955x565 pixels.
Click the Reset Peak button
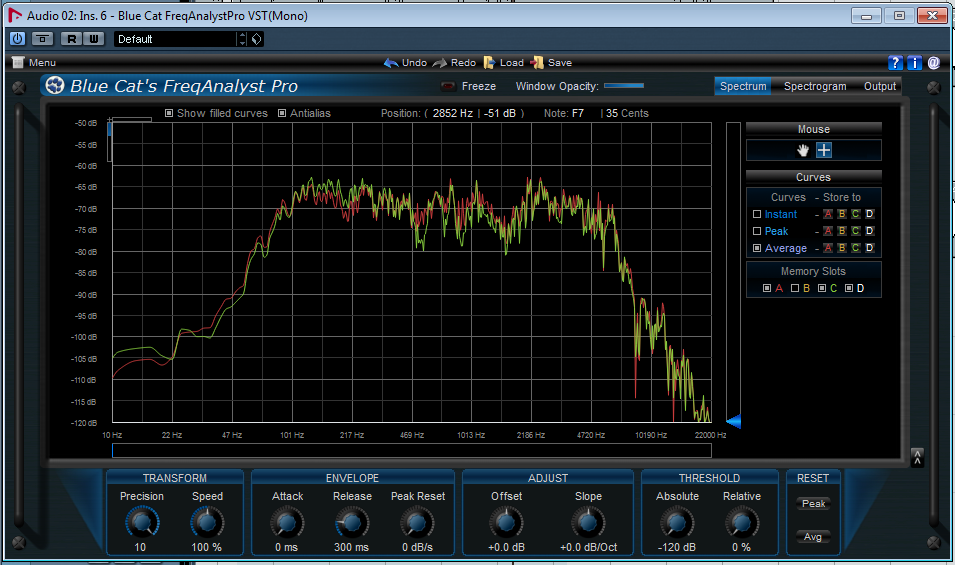[x=813, y=504]
